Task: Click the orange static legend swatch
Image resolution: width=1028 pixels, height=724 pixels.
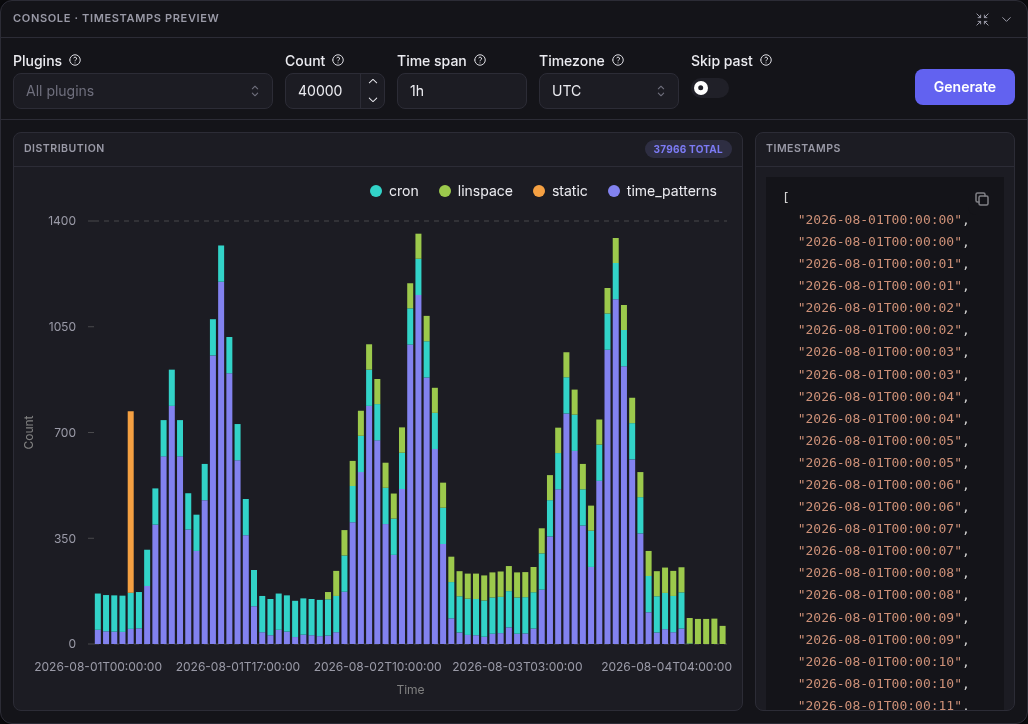Action: pos(539,191)
